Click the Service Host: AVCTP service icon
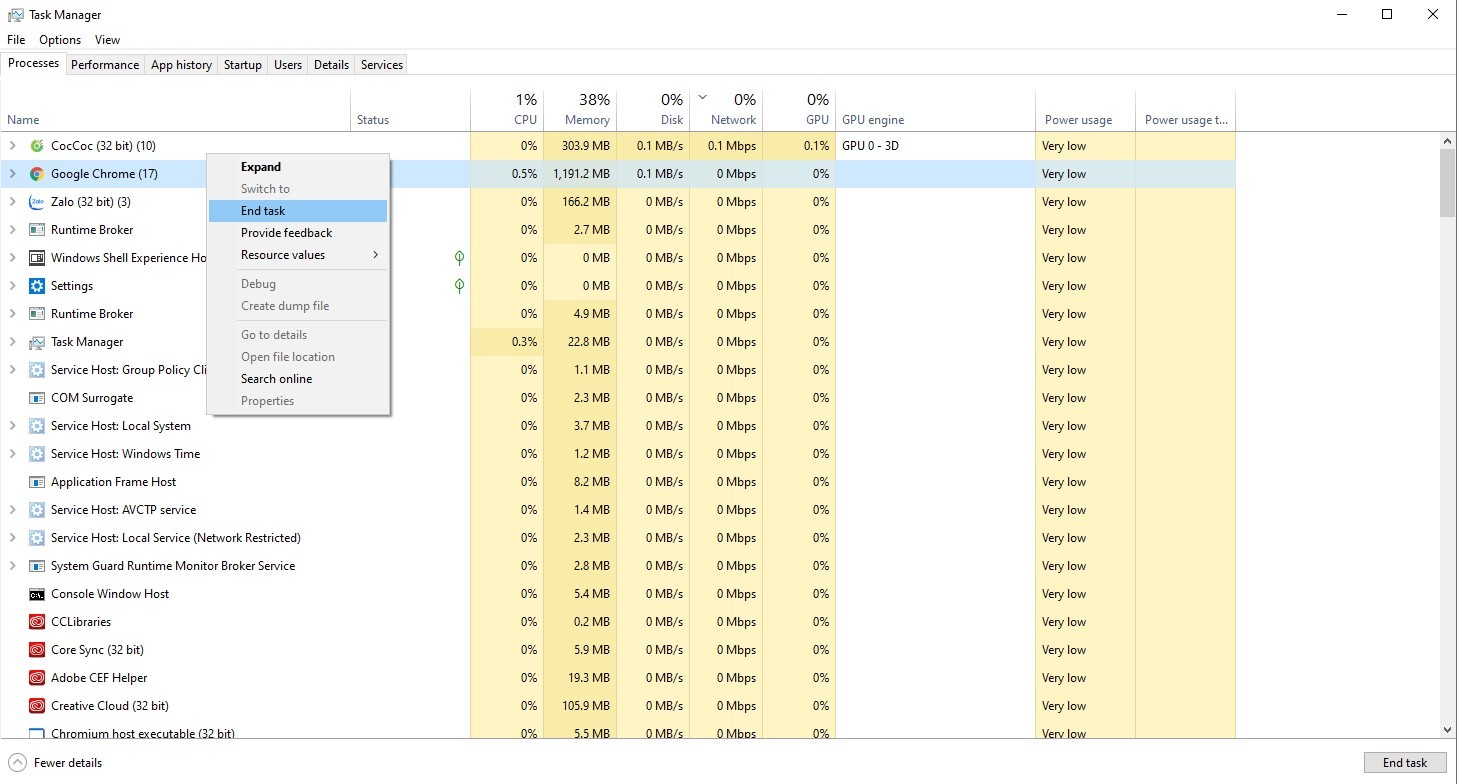This screenshot has width=1457, height=784. pyautogui.click(x=37, y=510)
